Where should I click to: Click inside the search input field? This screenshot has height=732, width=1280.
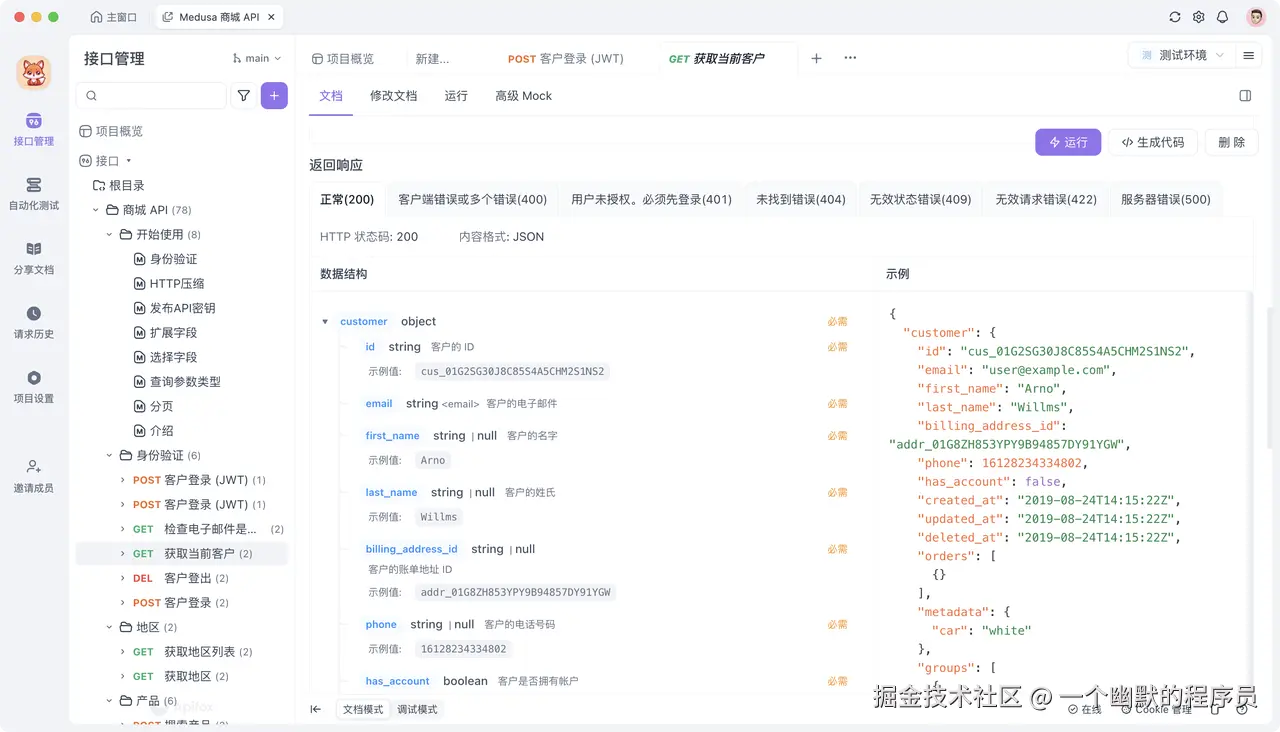coord(150,95)
